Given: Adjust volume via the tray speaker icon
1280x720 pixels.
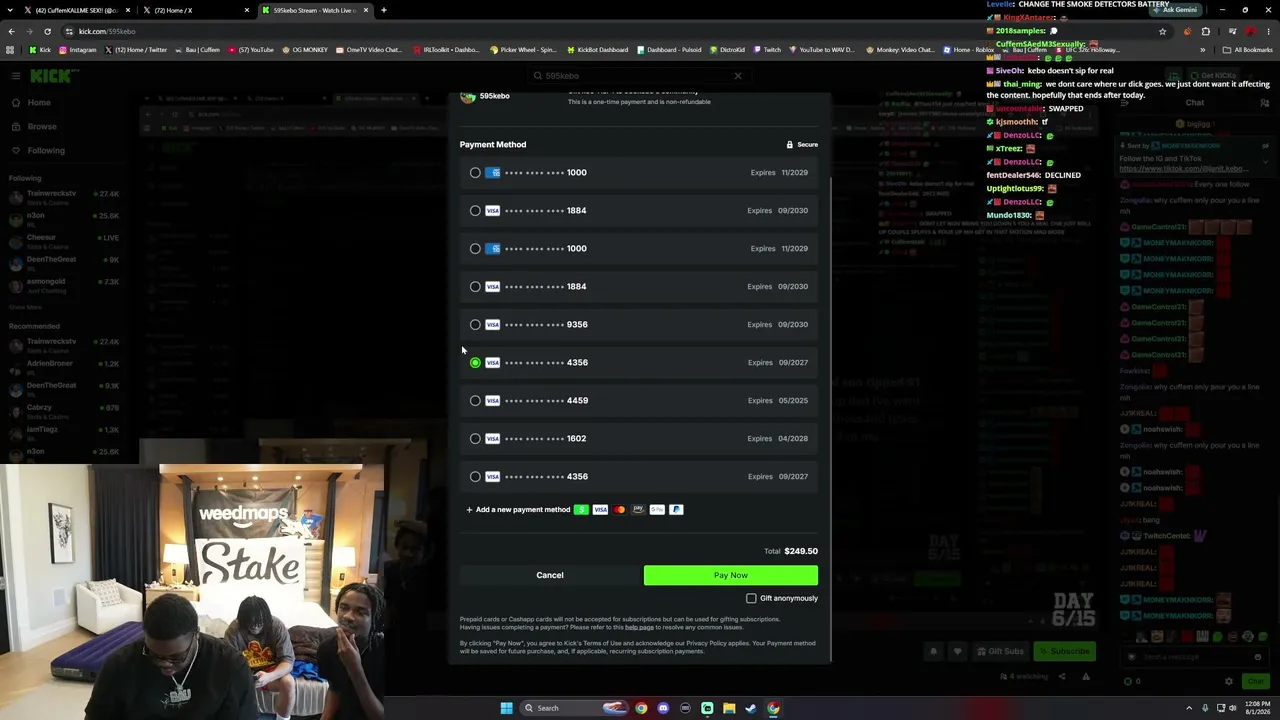Looking at the screenshot, I should click(x=1232, y=708).
